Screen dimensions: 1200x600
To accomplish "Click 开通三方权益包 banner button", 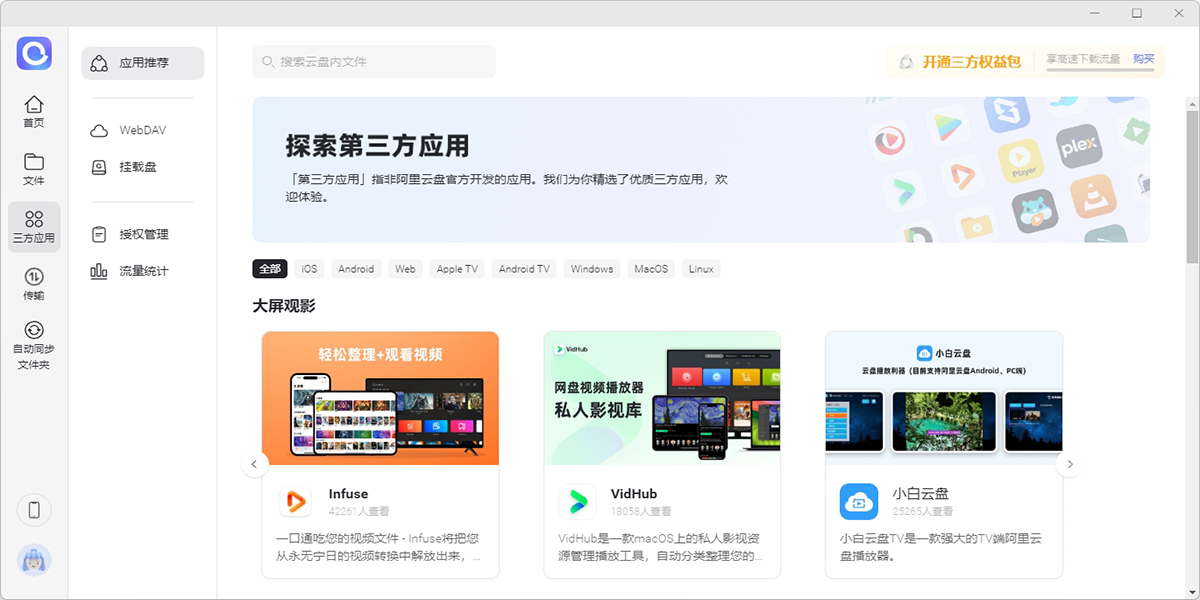I will pyautogui.click(x=971, y=62).
